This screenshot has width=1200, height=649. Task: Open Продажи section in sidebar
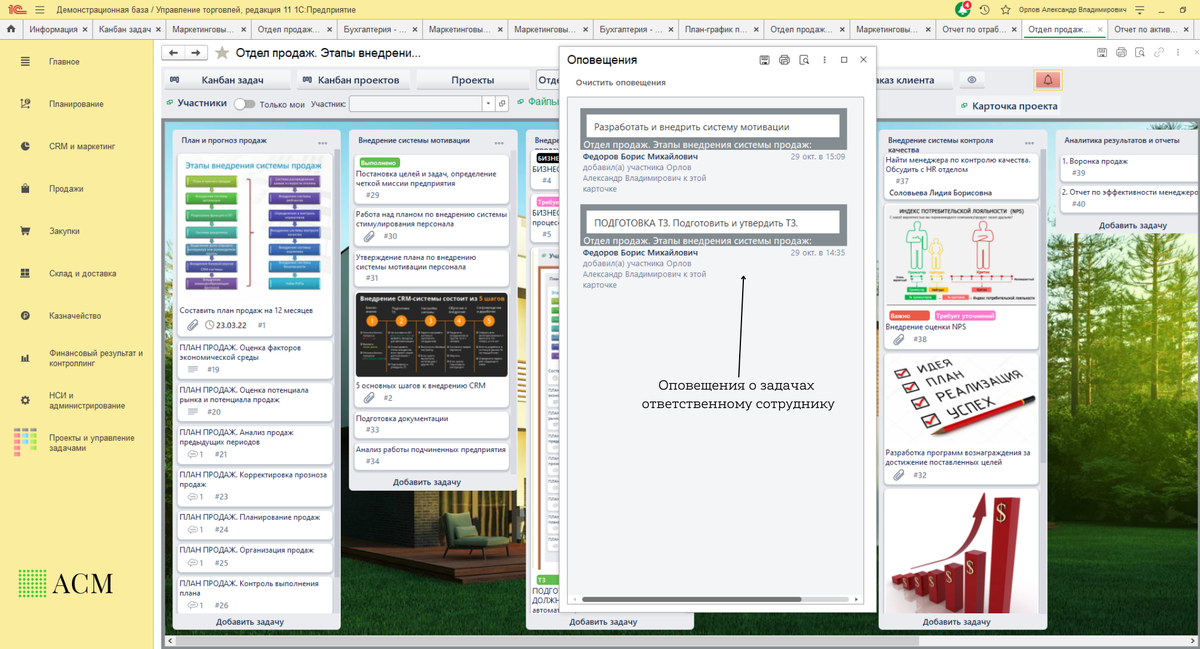click(66, 189)
